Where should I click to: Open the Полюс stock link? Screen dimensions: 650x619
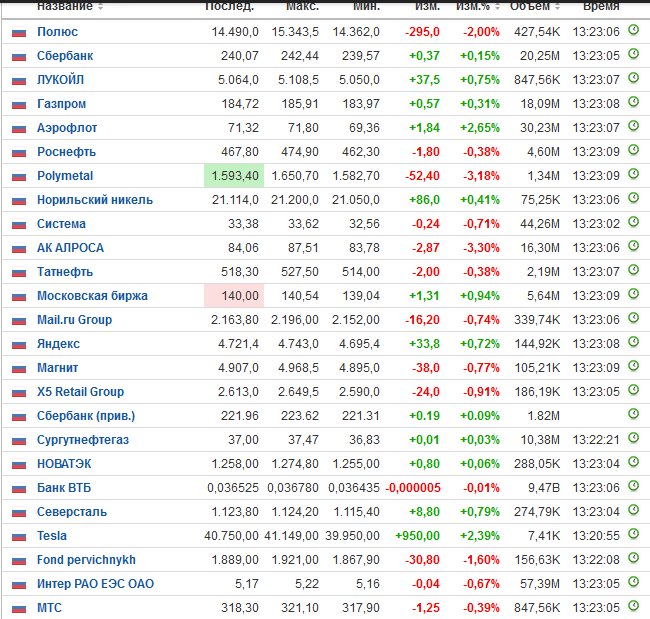(x=57, y=32)
